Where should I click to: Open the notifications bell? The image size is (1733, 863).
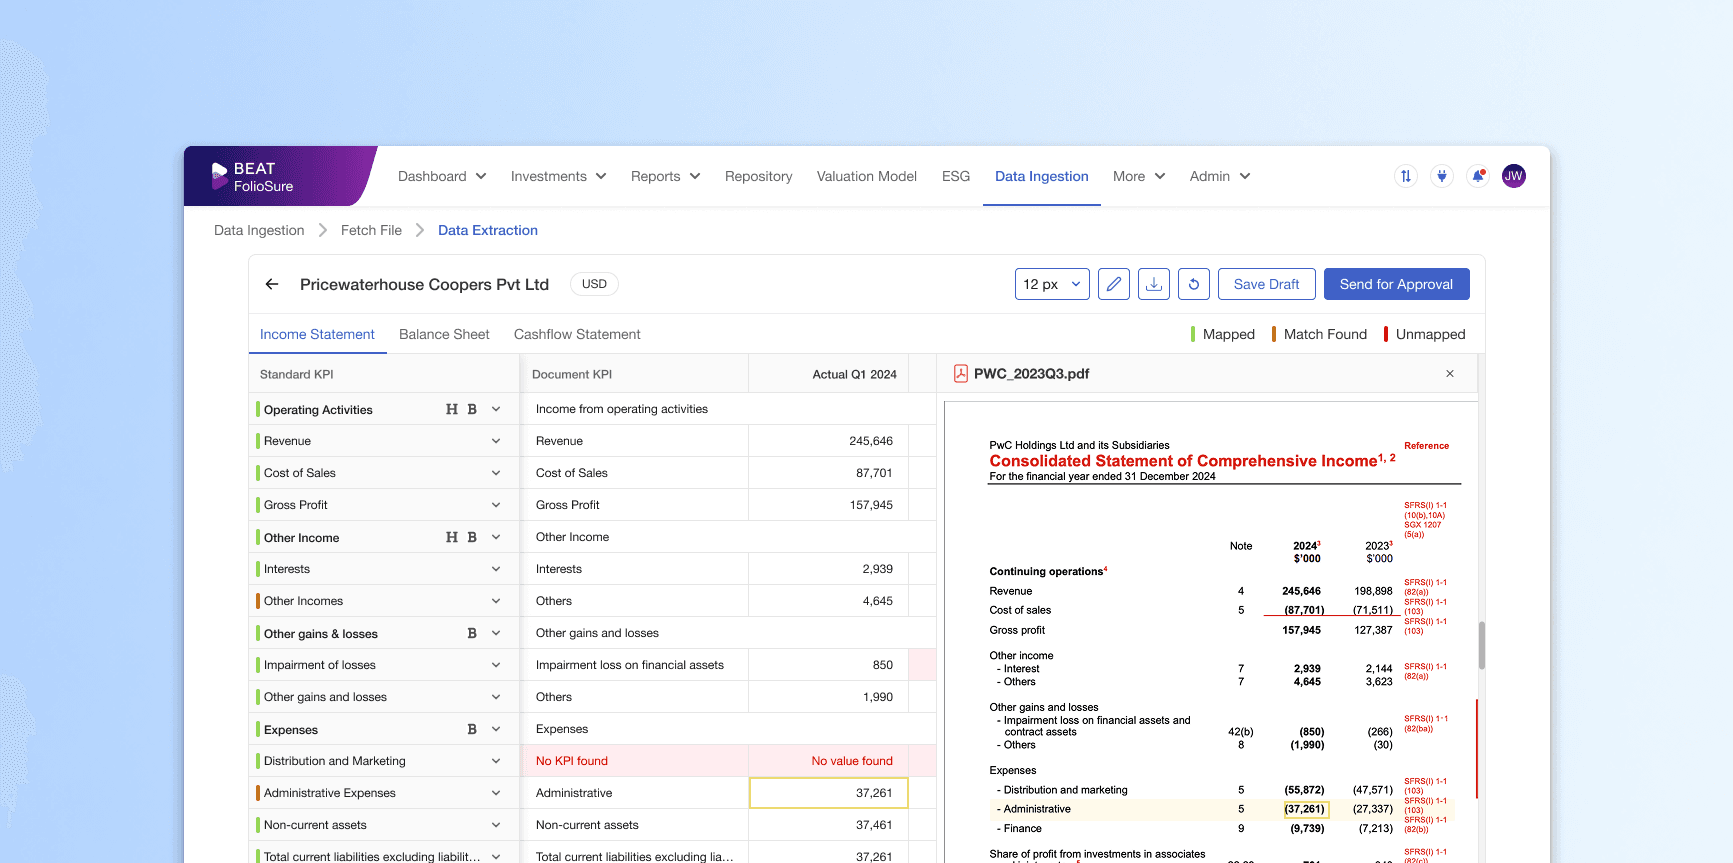1478,176
